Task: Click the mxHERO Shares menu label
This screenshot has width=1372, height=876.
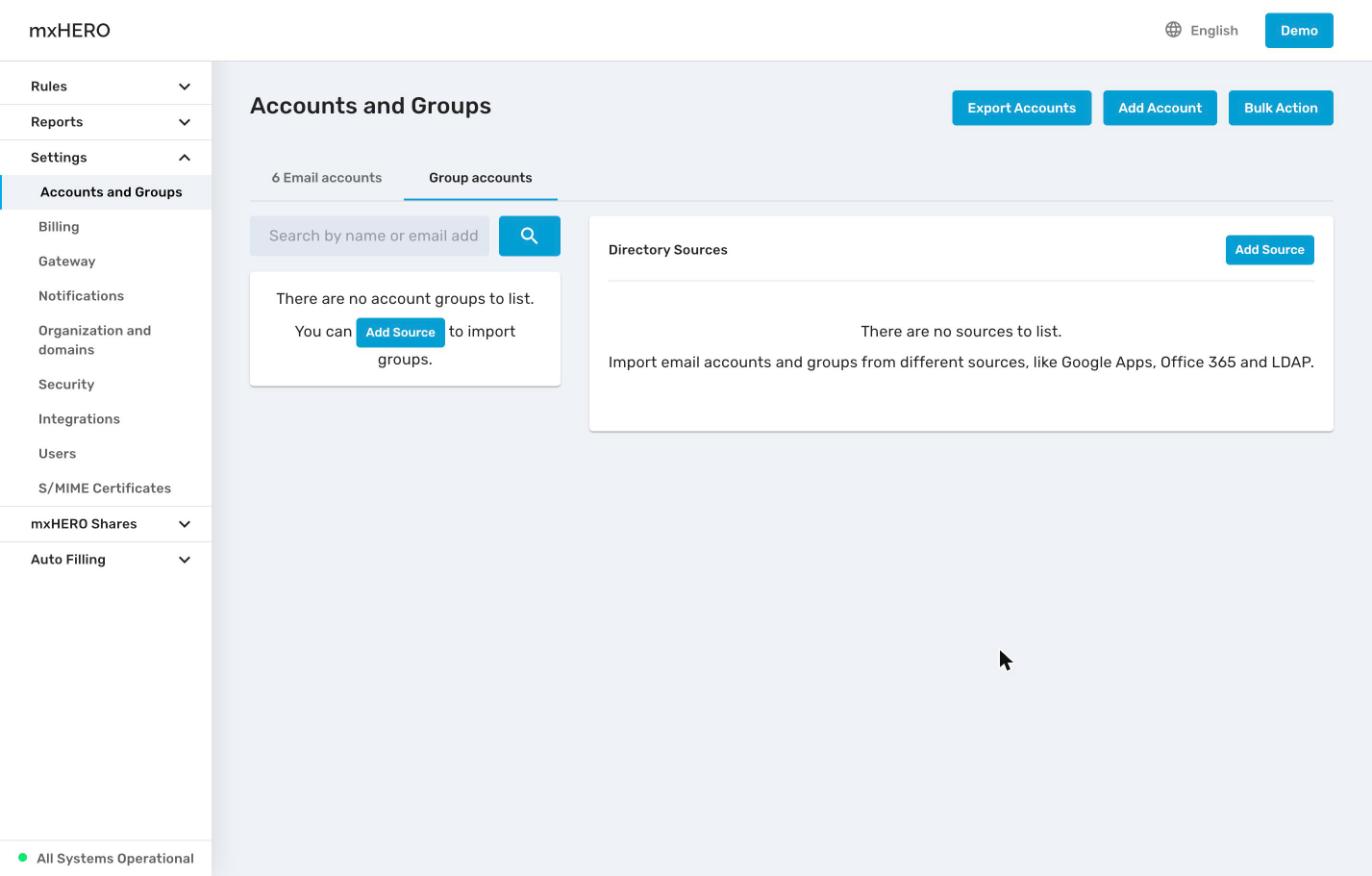Action: click(x=84, y=524)
